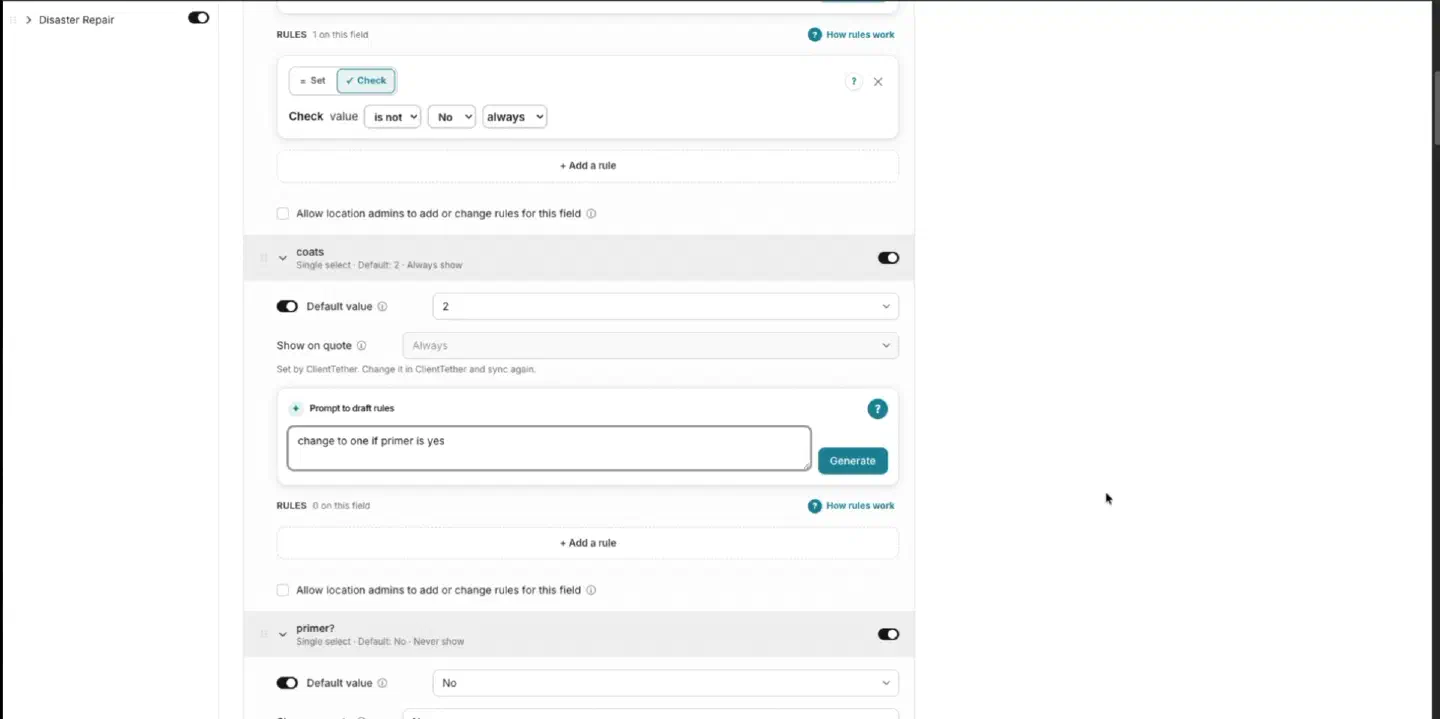Click the info icon next to coats Default value

(382, 307)
